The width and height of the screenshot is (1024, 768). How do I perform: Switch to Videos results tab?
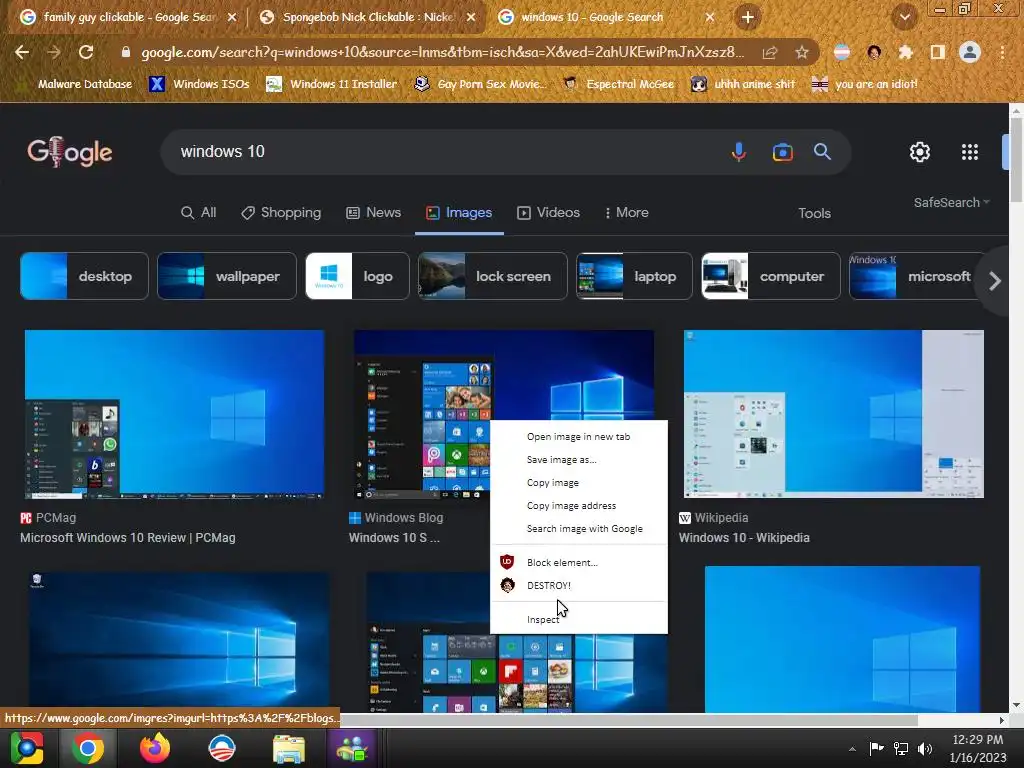[549, 212]
